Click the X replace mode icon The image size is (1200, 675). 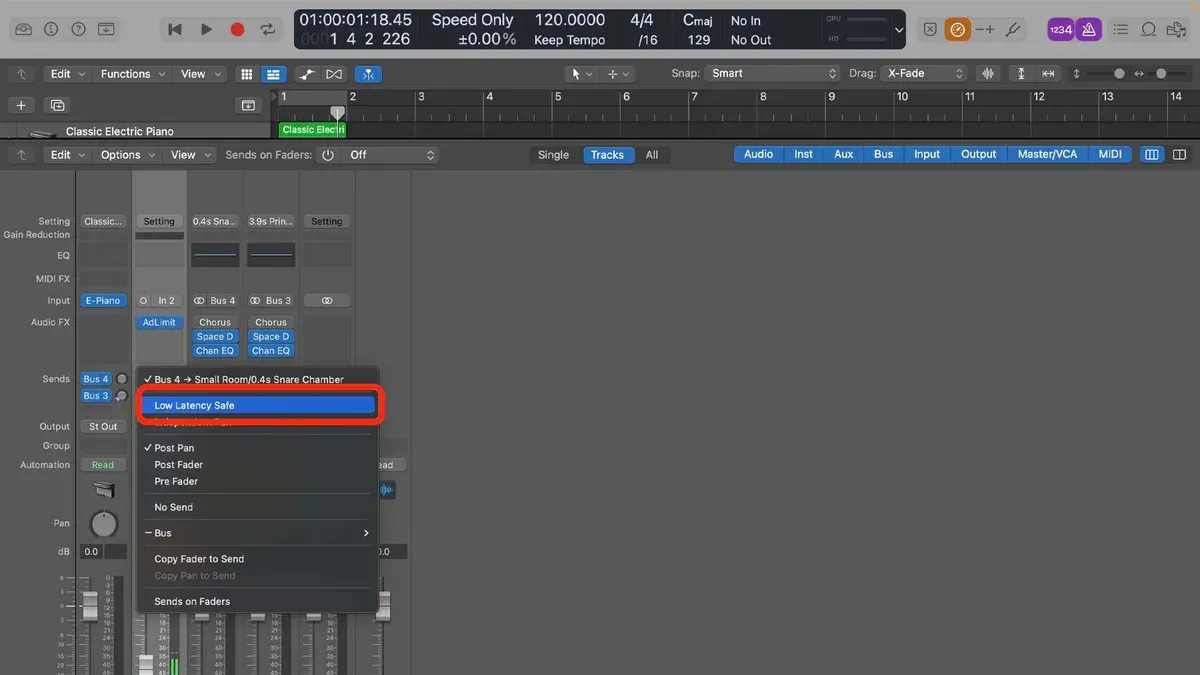click(930, 30)
